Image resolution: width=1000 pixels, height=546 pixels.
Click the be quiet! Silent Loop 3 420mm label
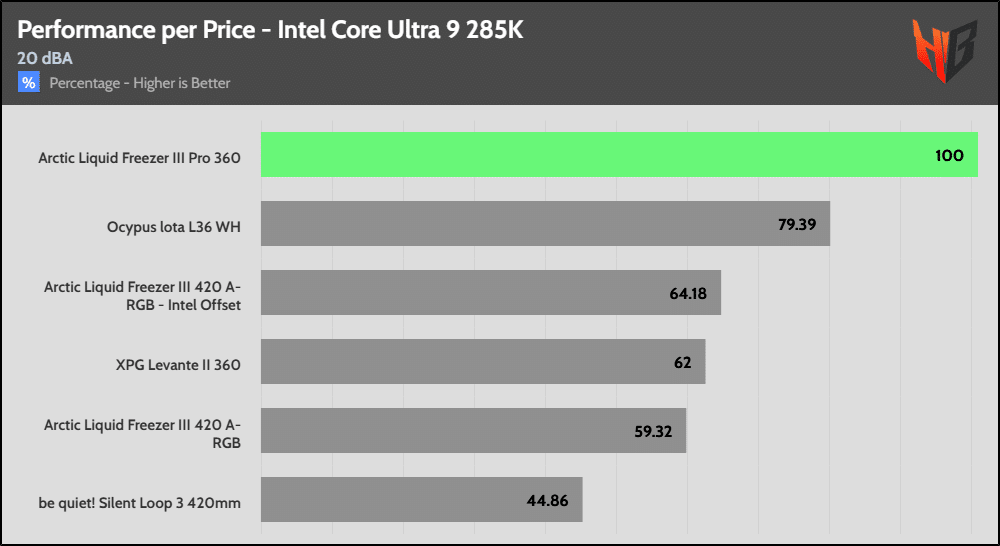click(139, 503)
